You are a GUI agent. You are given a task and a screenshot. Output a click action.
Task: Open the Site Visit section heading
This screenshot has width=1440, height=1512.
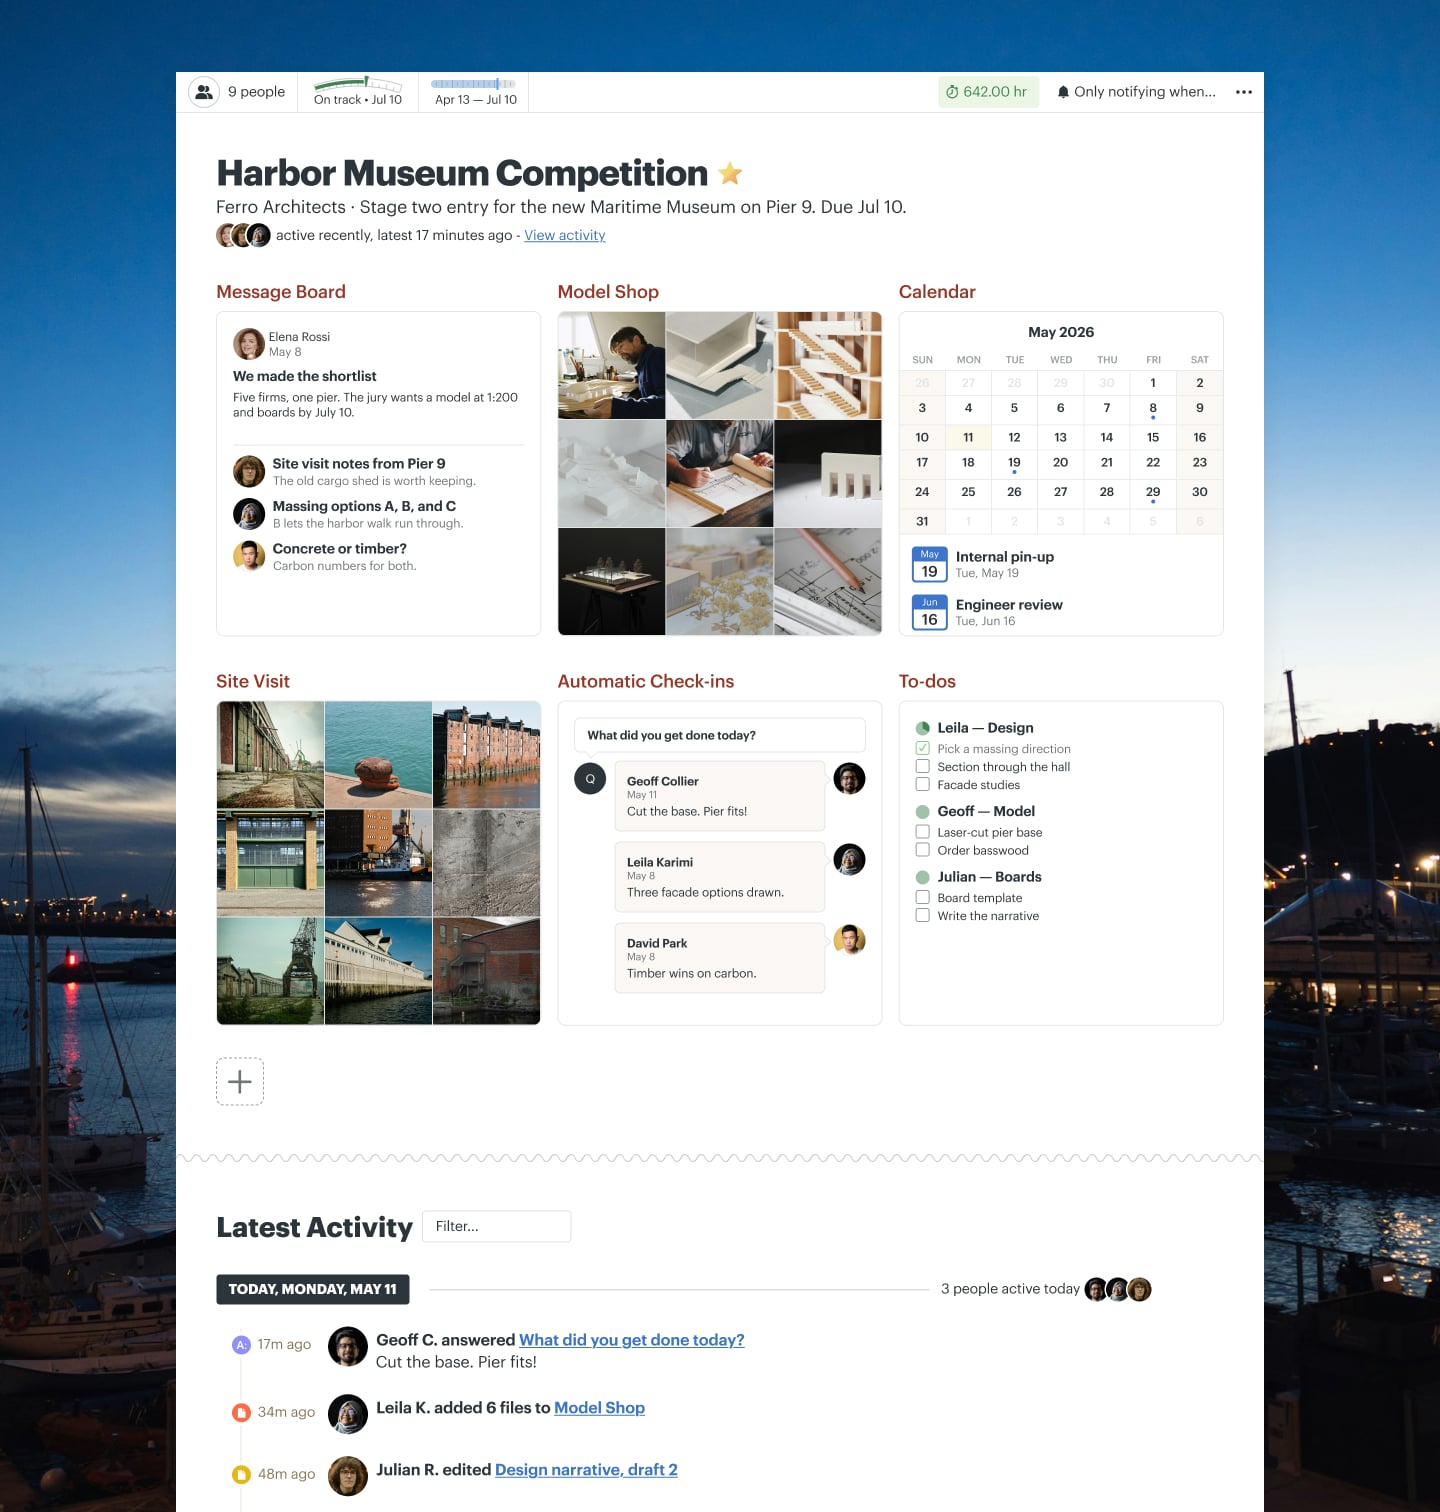point(253,681)
